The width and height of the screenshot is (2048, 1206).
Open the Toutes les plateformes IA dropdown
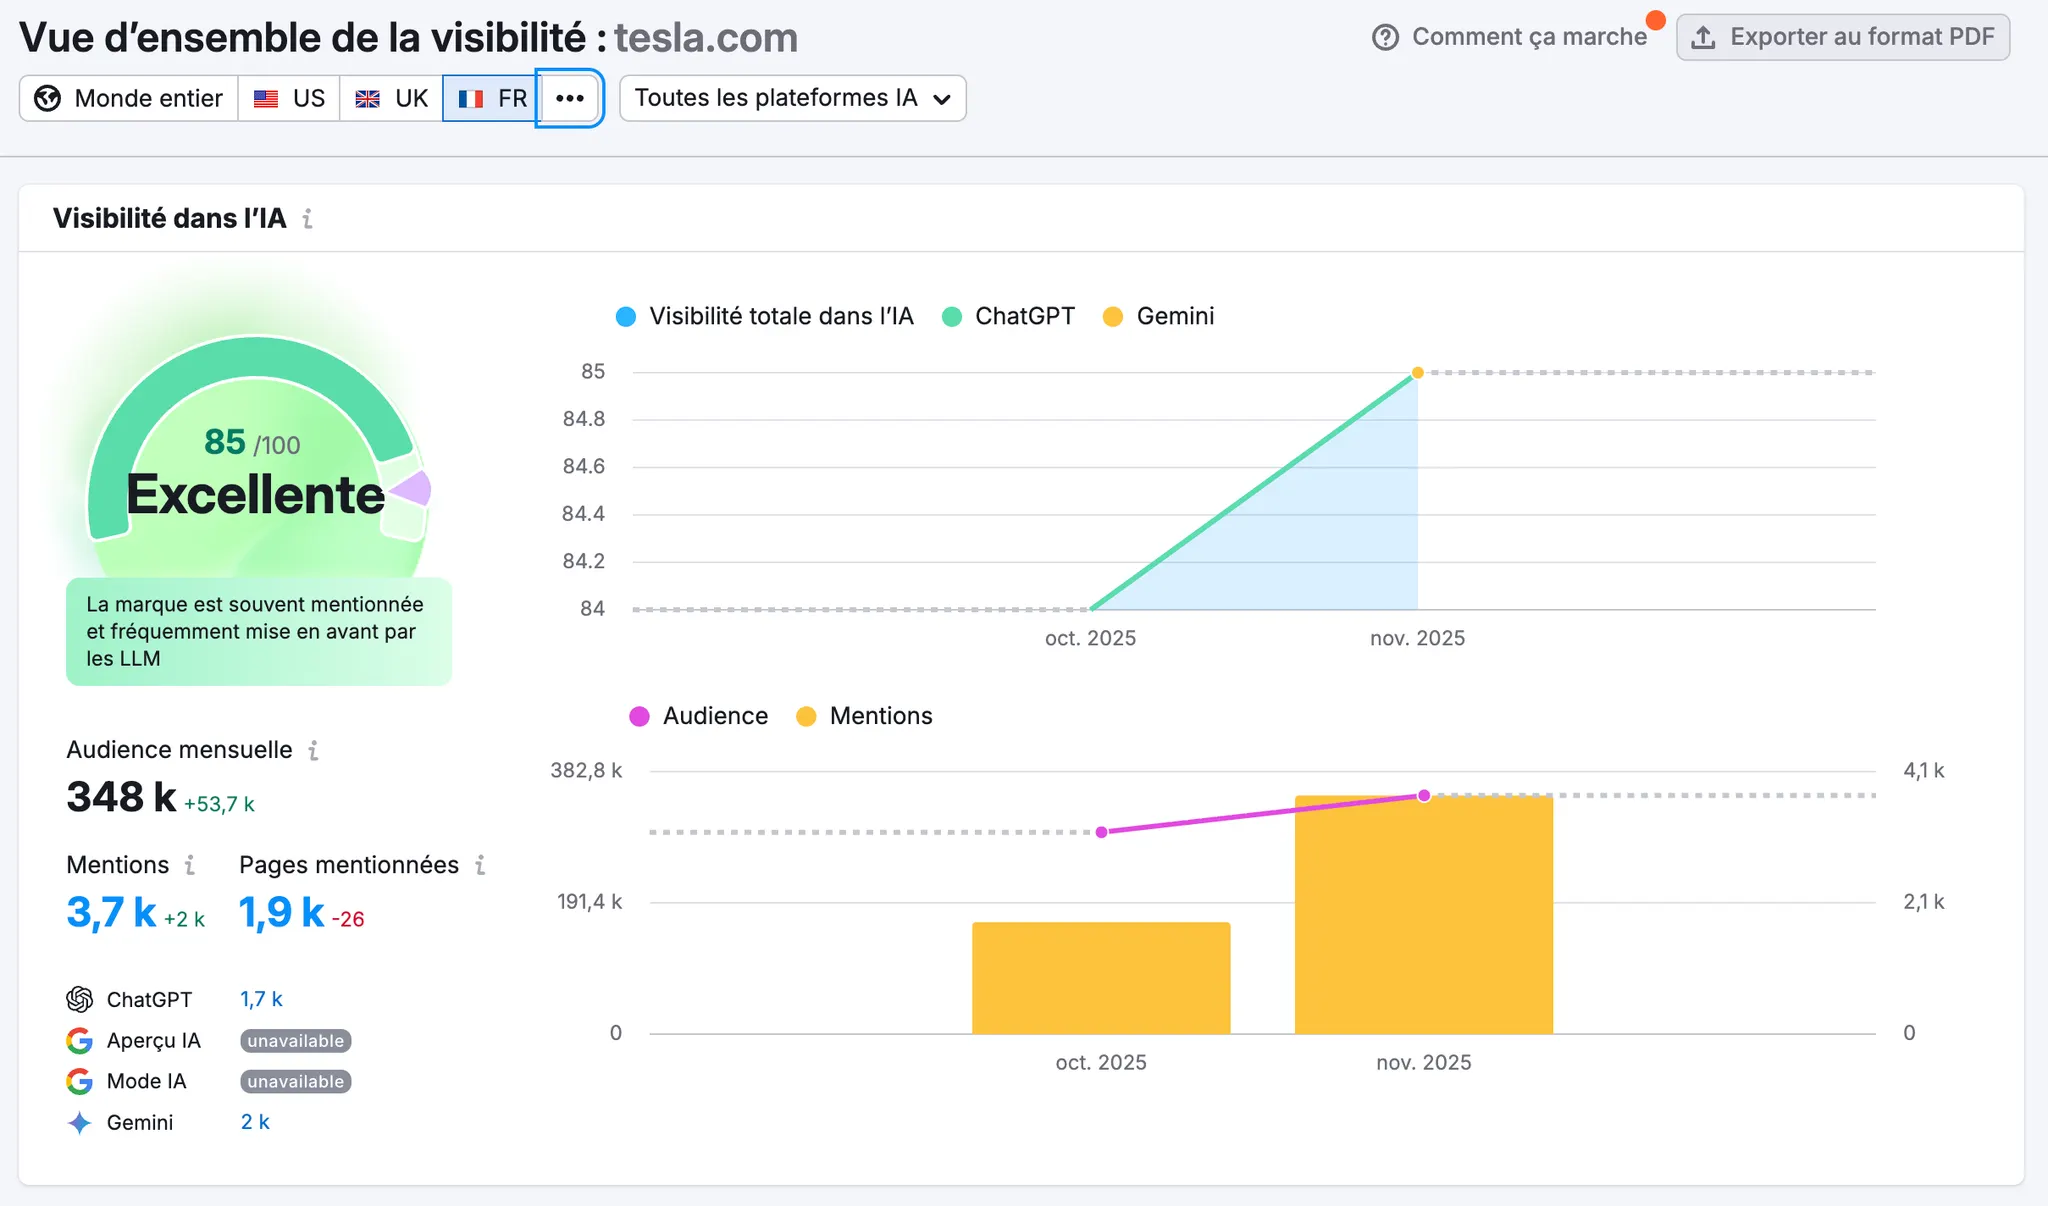pyautogui.click(x=791, y=98)
